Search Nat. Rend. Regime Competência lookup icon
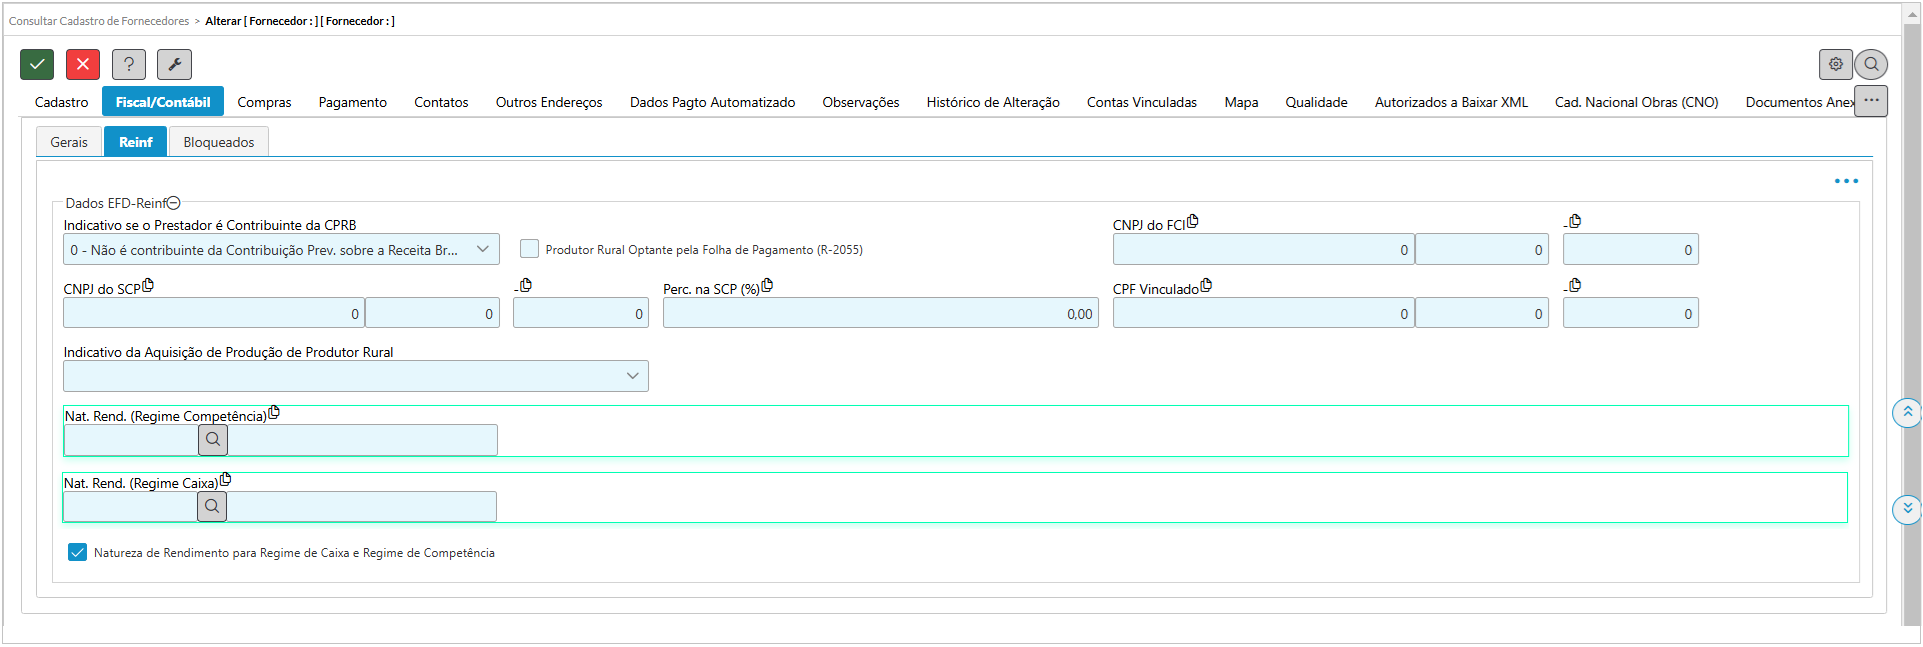 tap(213, 439)
